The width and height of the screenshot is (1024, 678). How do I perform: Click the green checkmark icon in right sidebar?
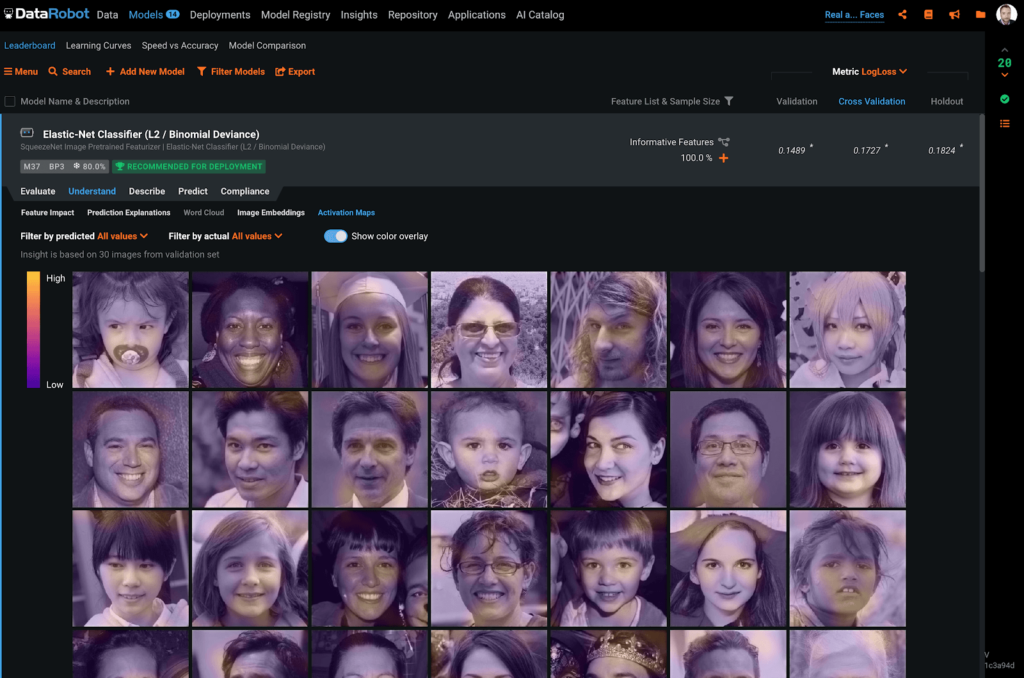(1004, 99)
